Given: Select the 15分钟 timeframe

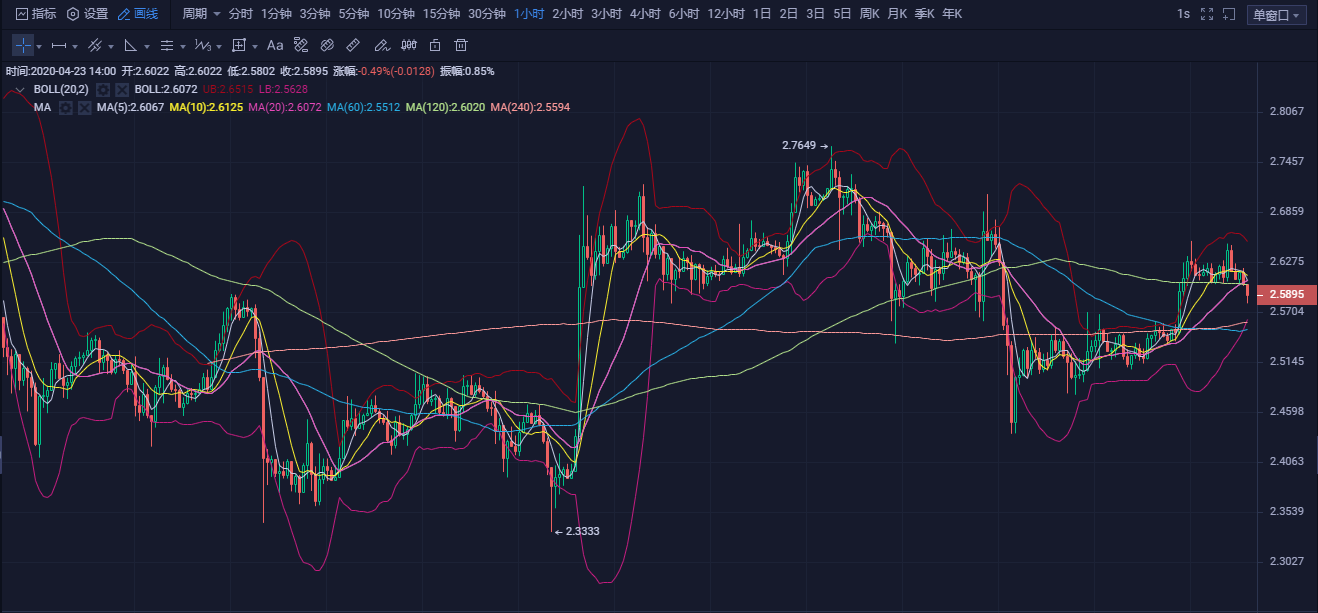Looking at the screenshot, I should (x=441, y=14).
